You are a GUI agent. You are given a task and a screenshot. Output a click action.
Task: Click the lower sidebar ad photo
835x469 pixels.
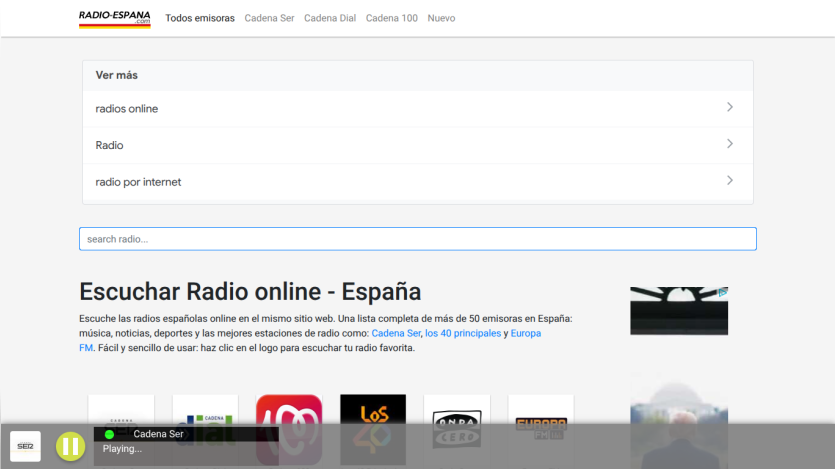point(679,421)
